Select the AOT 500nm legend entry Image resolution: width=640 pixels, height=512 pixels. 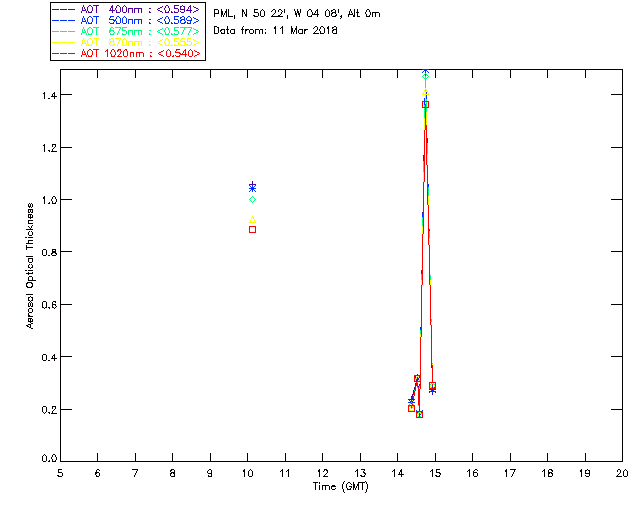click(126, 20)
